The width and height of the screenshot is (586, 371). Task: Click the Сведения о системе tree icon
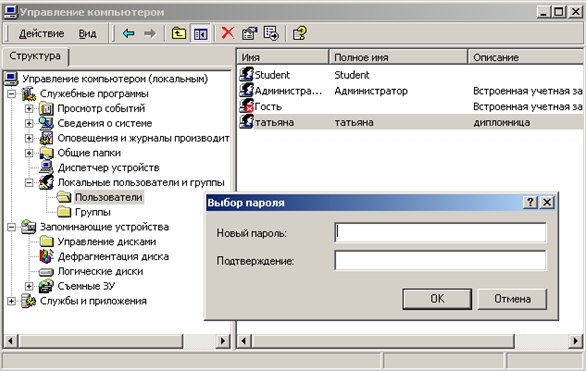[x=46, y=123]
